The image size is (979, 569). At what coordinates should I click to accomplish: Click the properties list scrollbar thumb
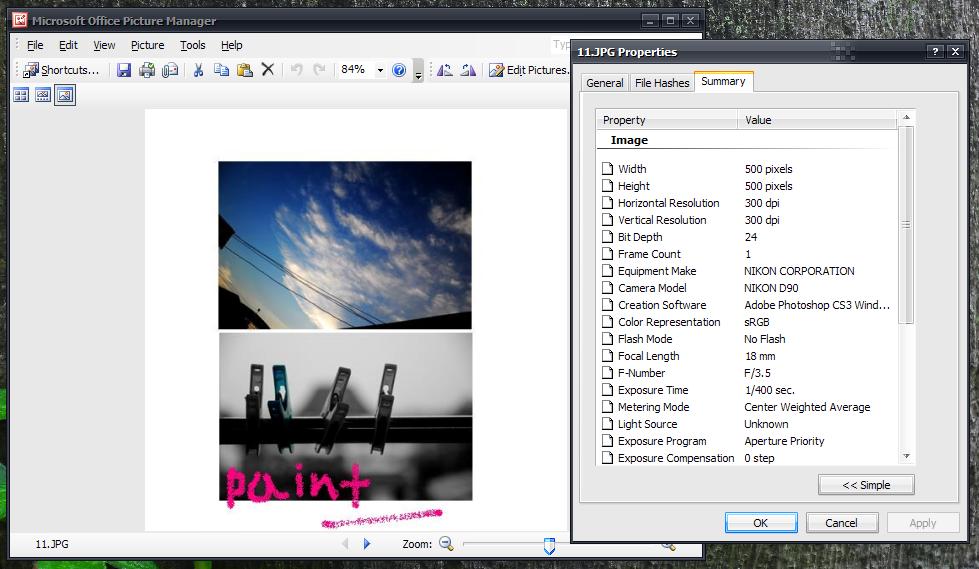[906, 225]
